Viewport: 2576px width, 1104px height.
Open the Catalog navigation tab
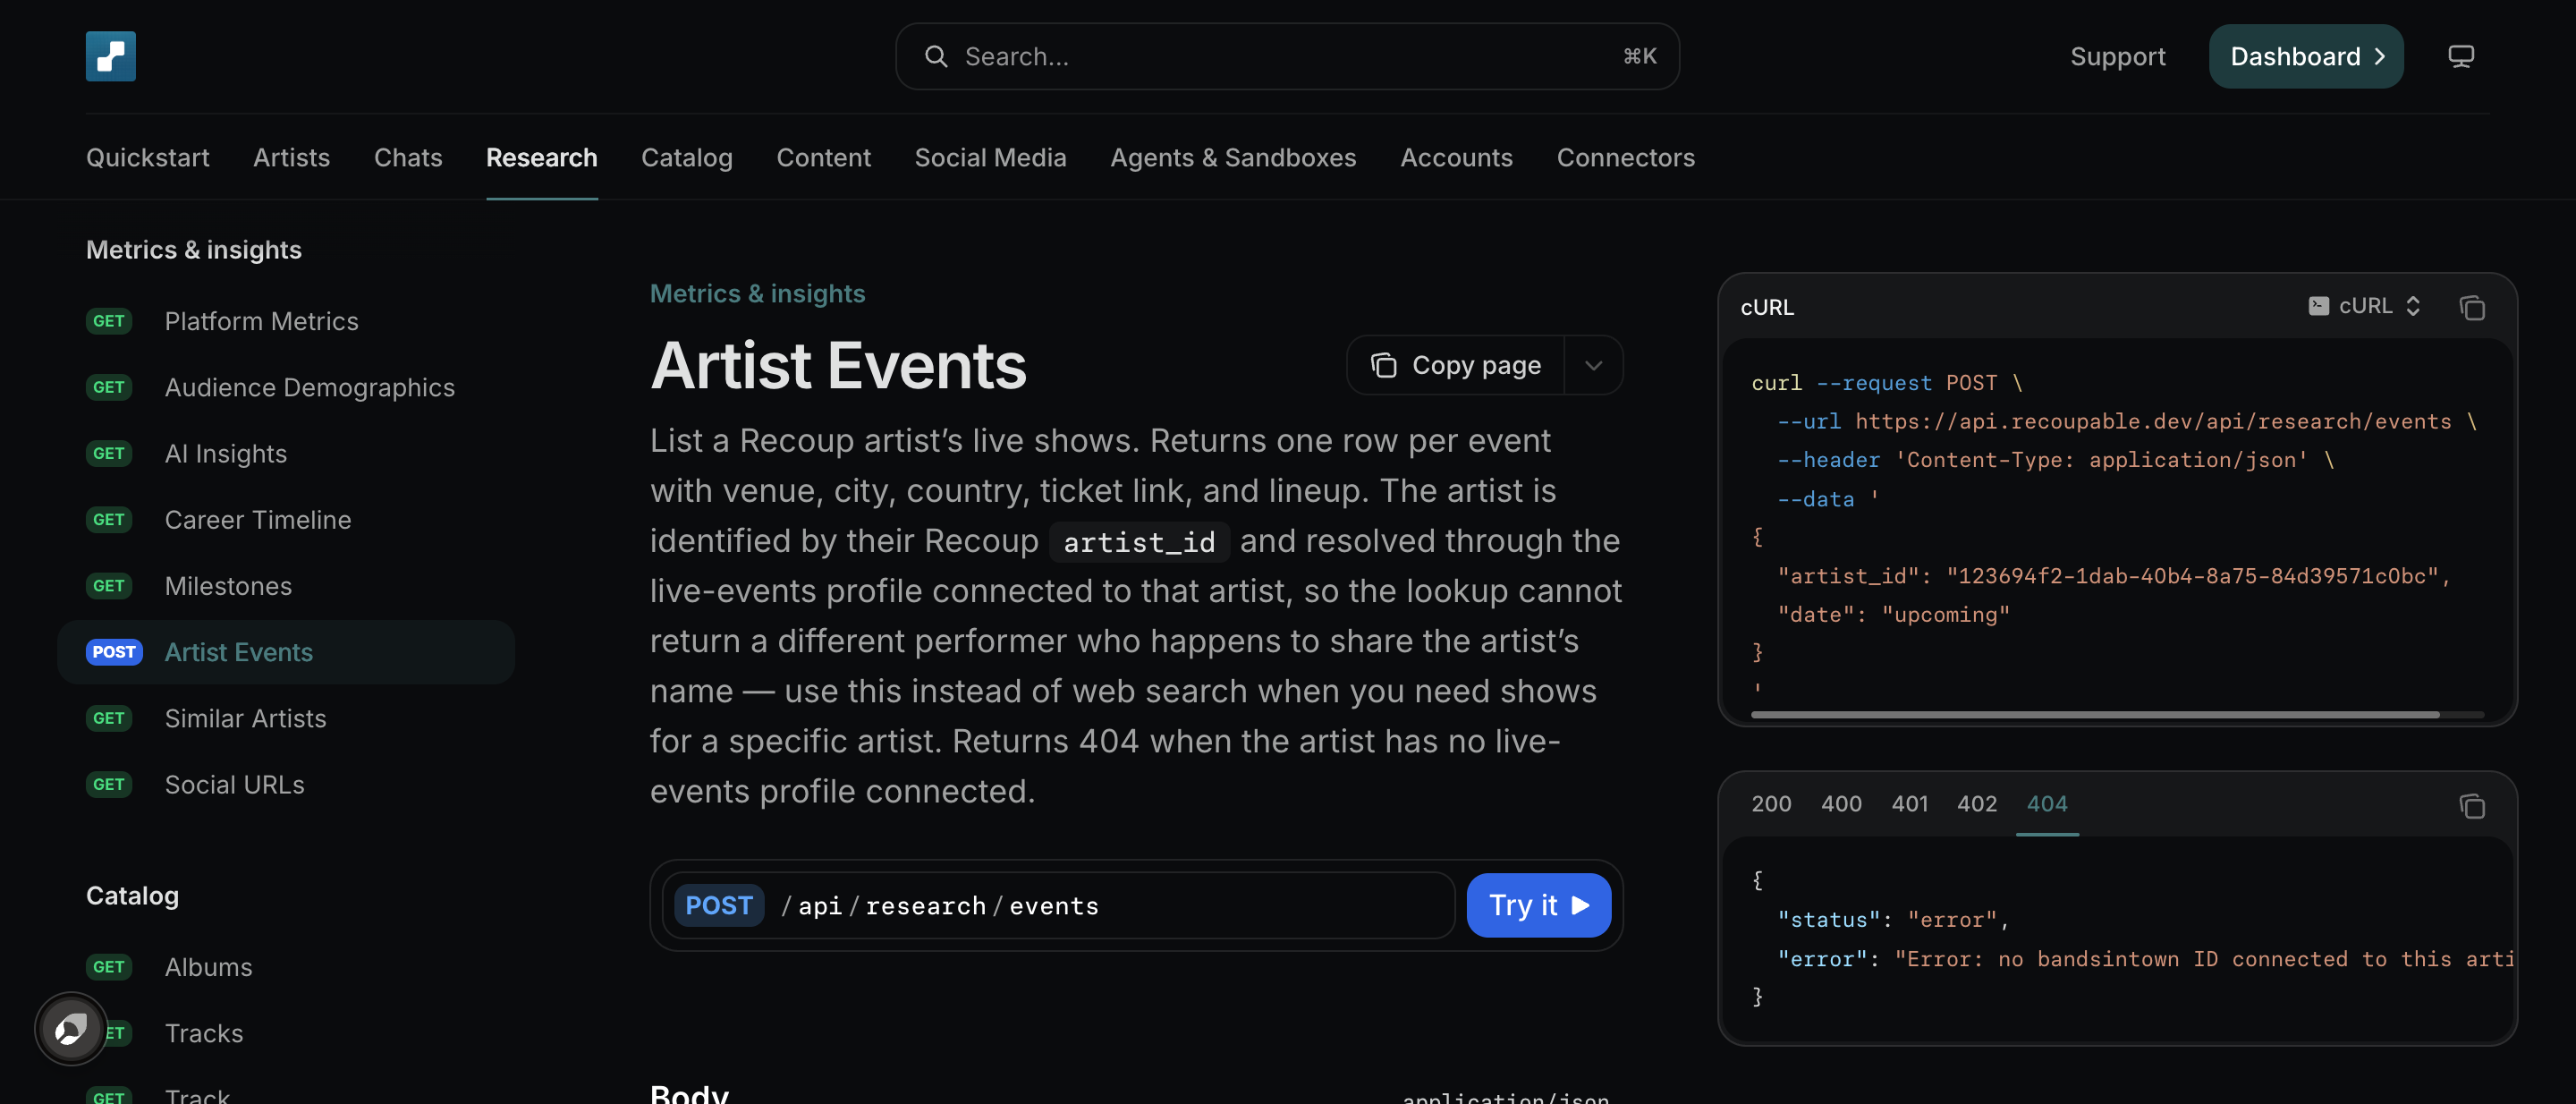click(687, 157)
